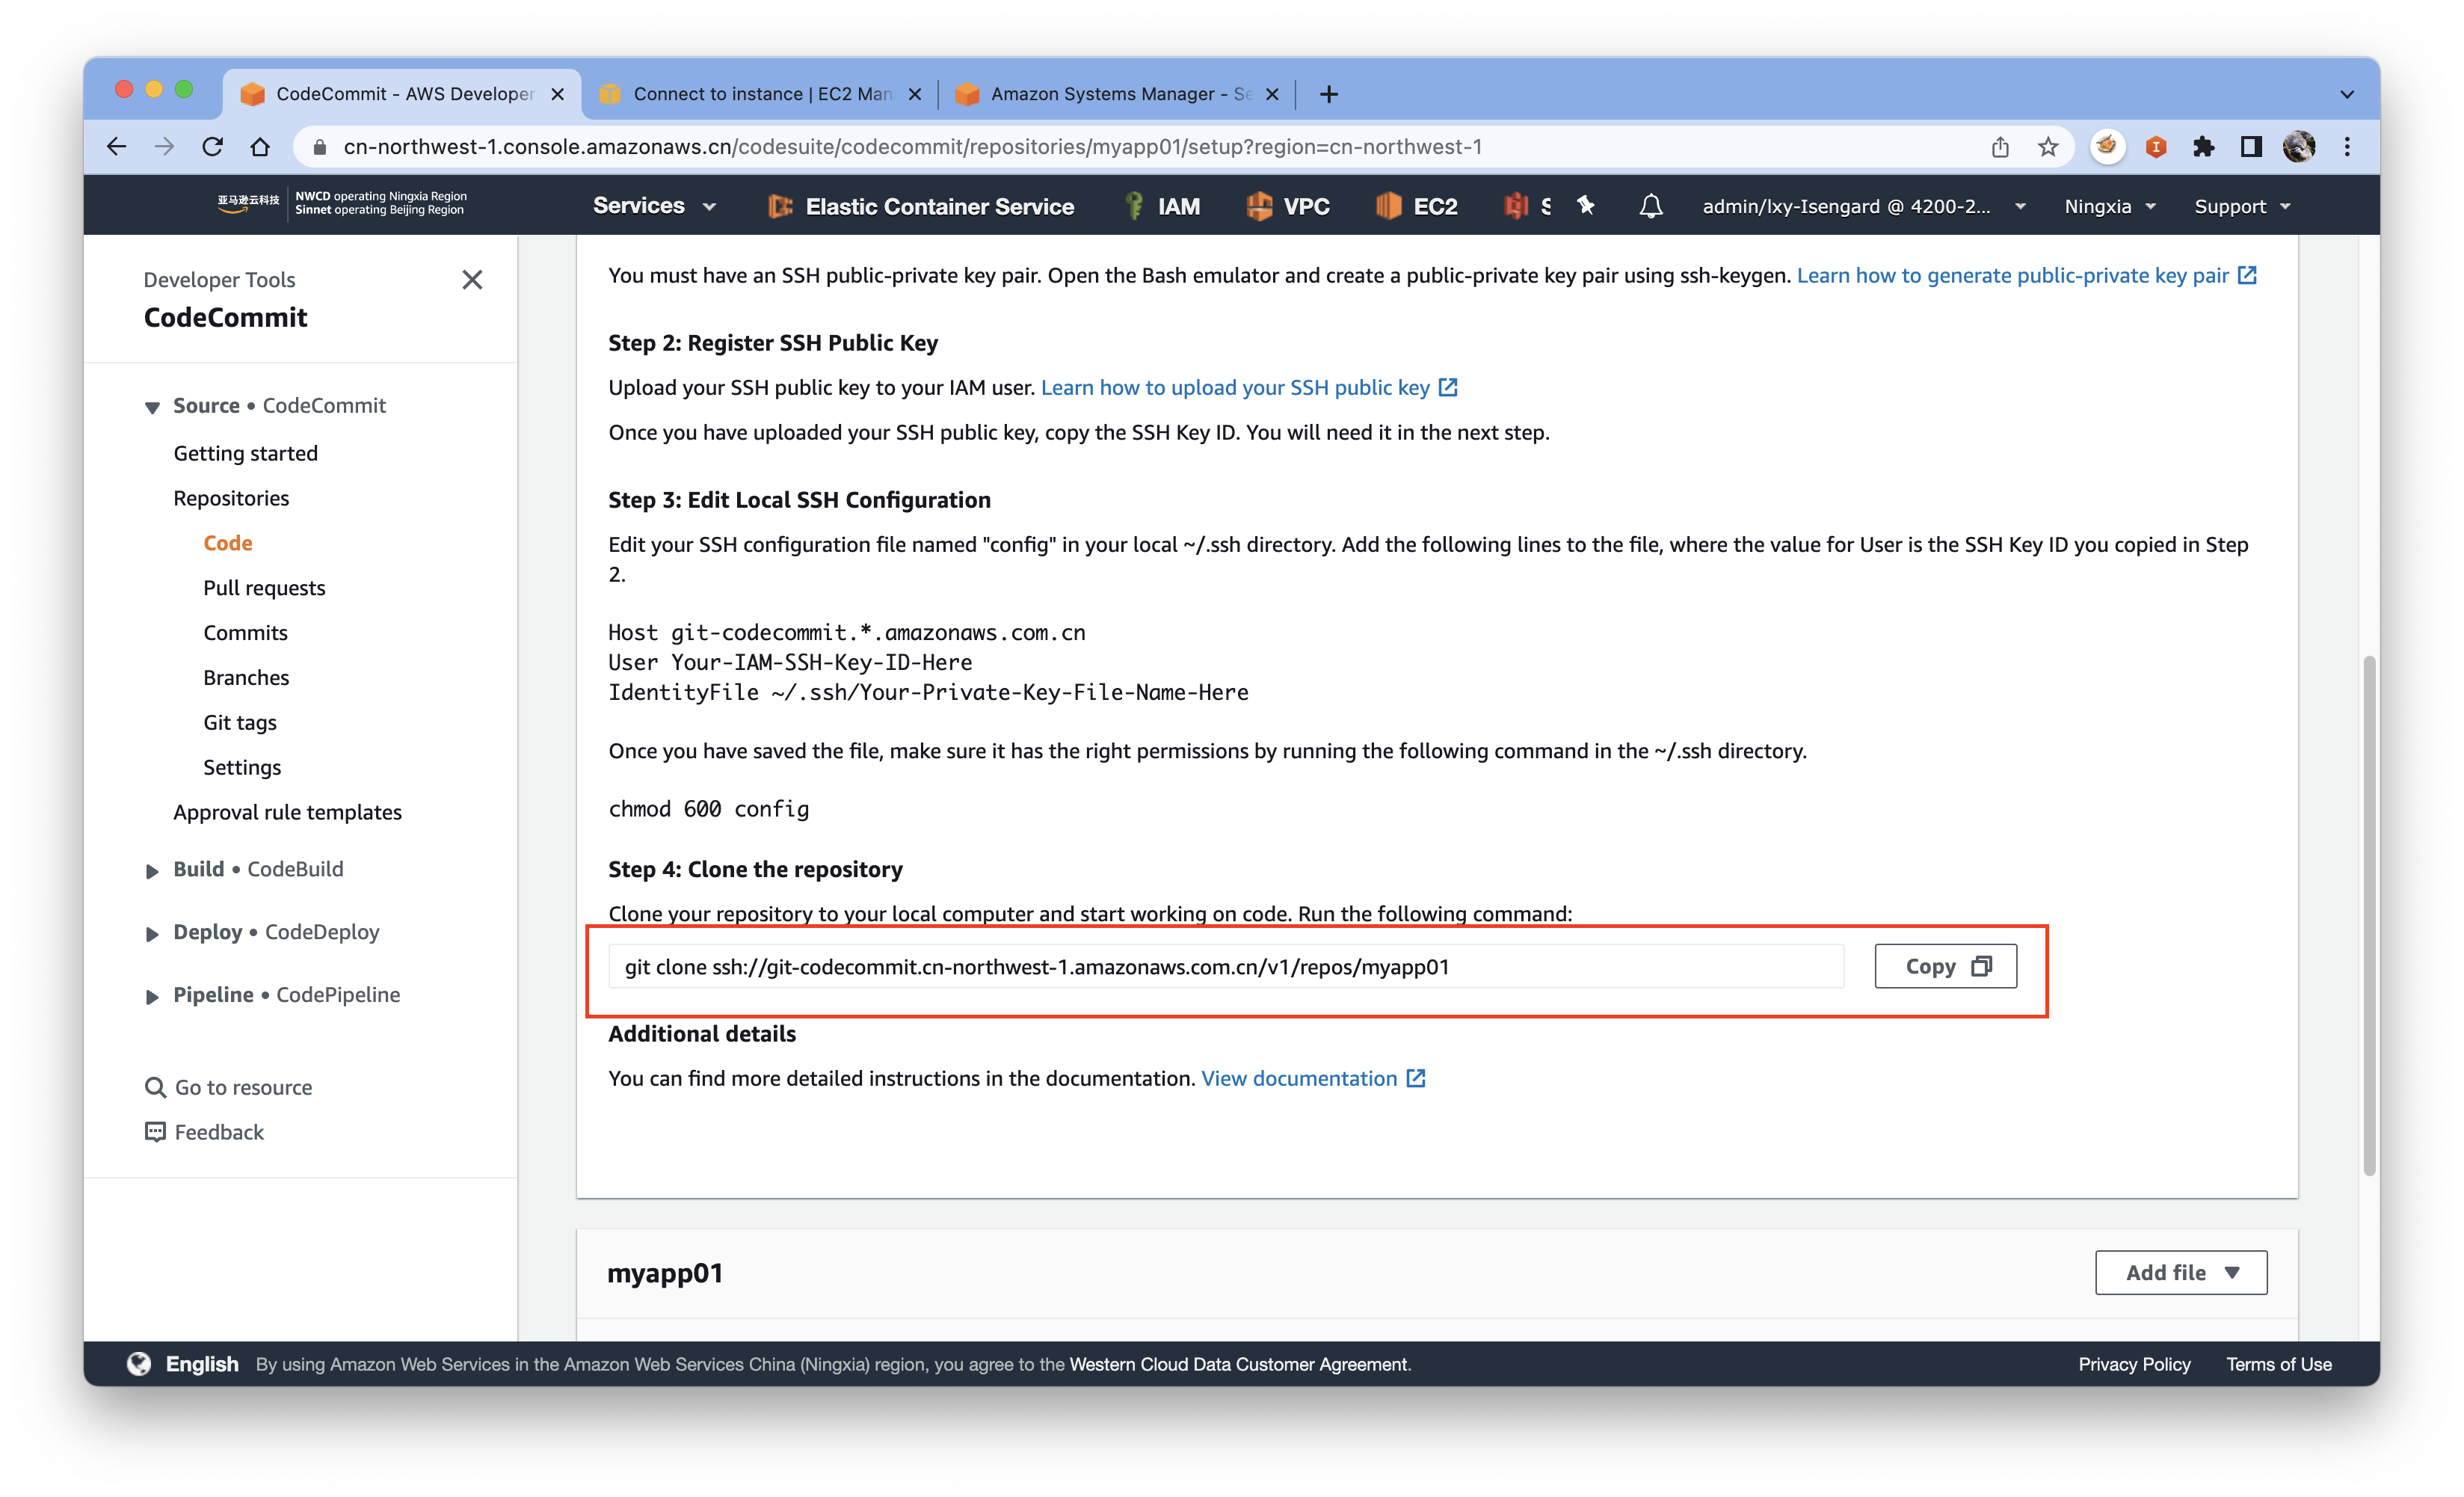Open the Ningxia region dropdown

click(2110, 206)
